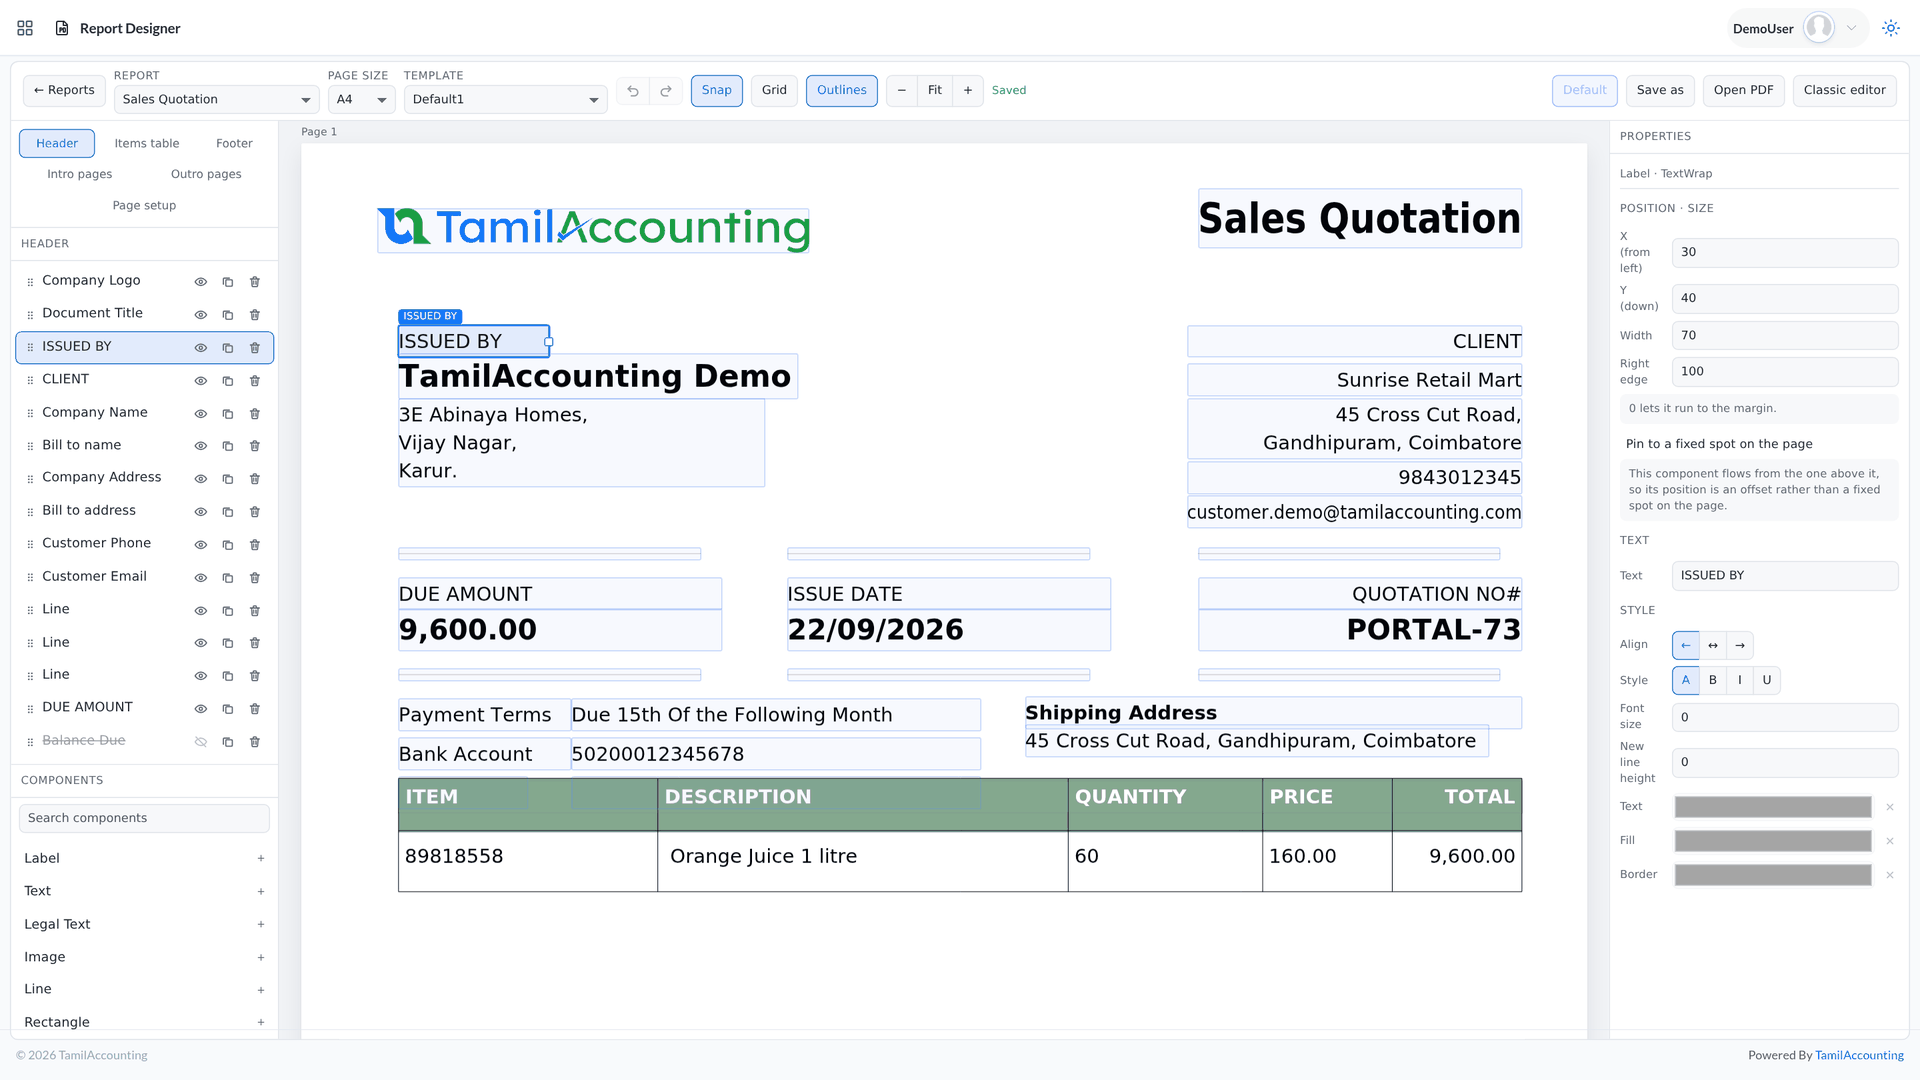
Task: Zoom in with the plus button
Action: pyautogui.click(x=968, y=91)
